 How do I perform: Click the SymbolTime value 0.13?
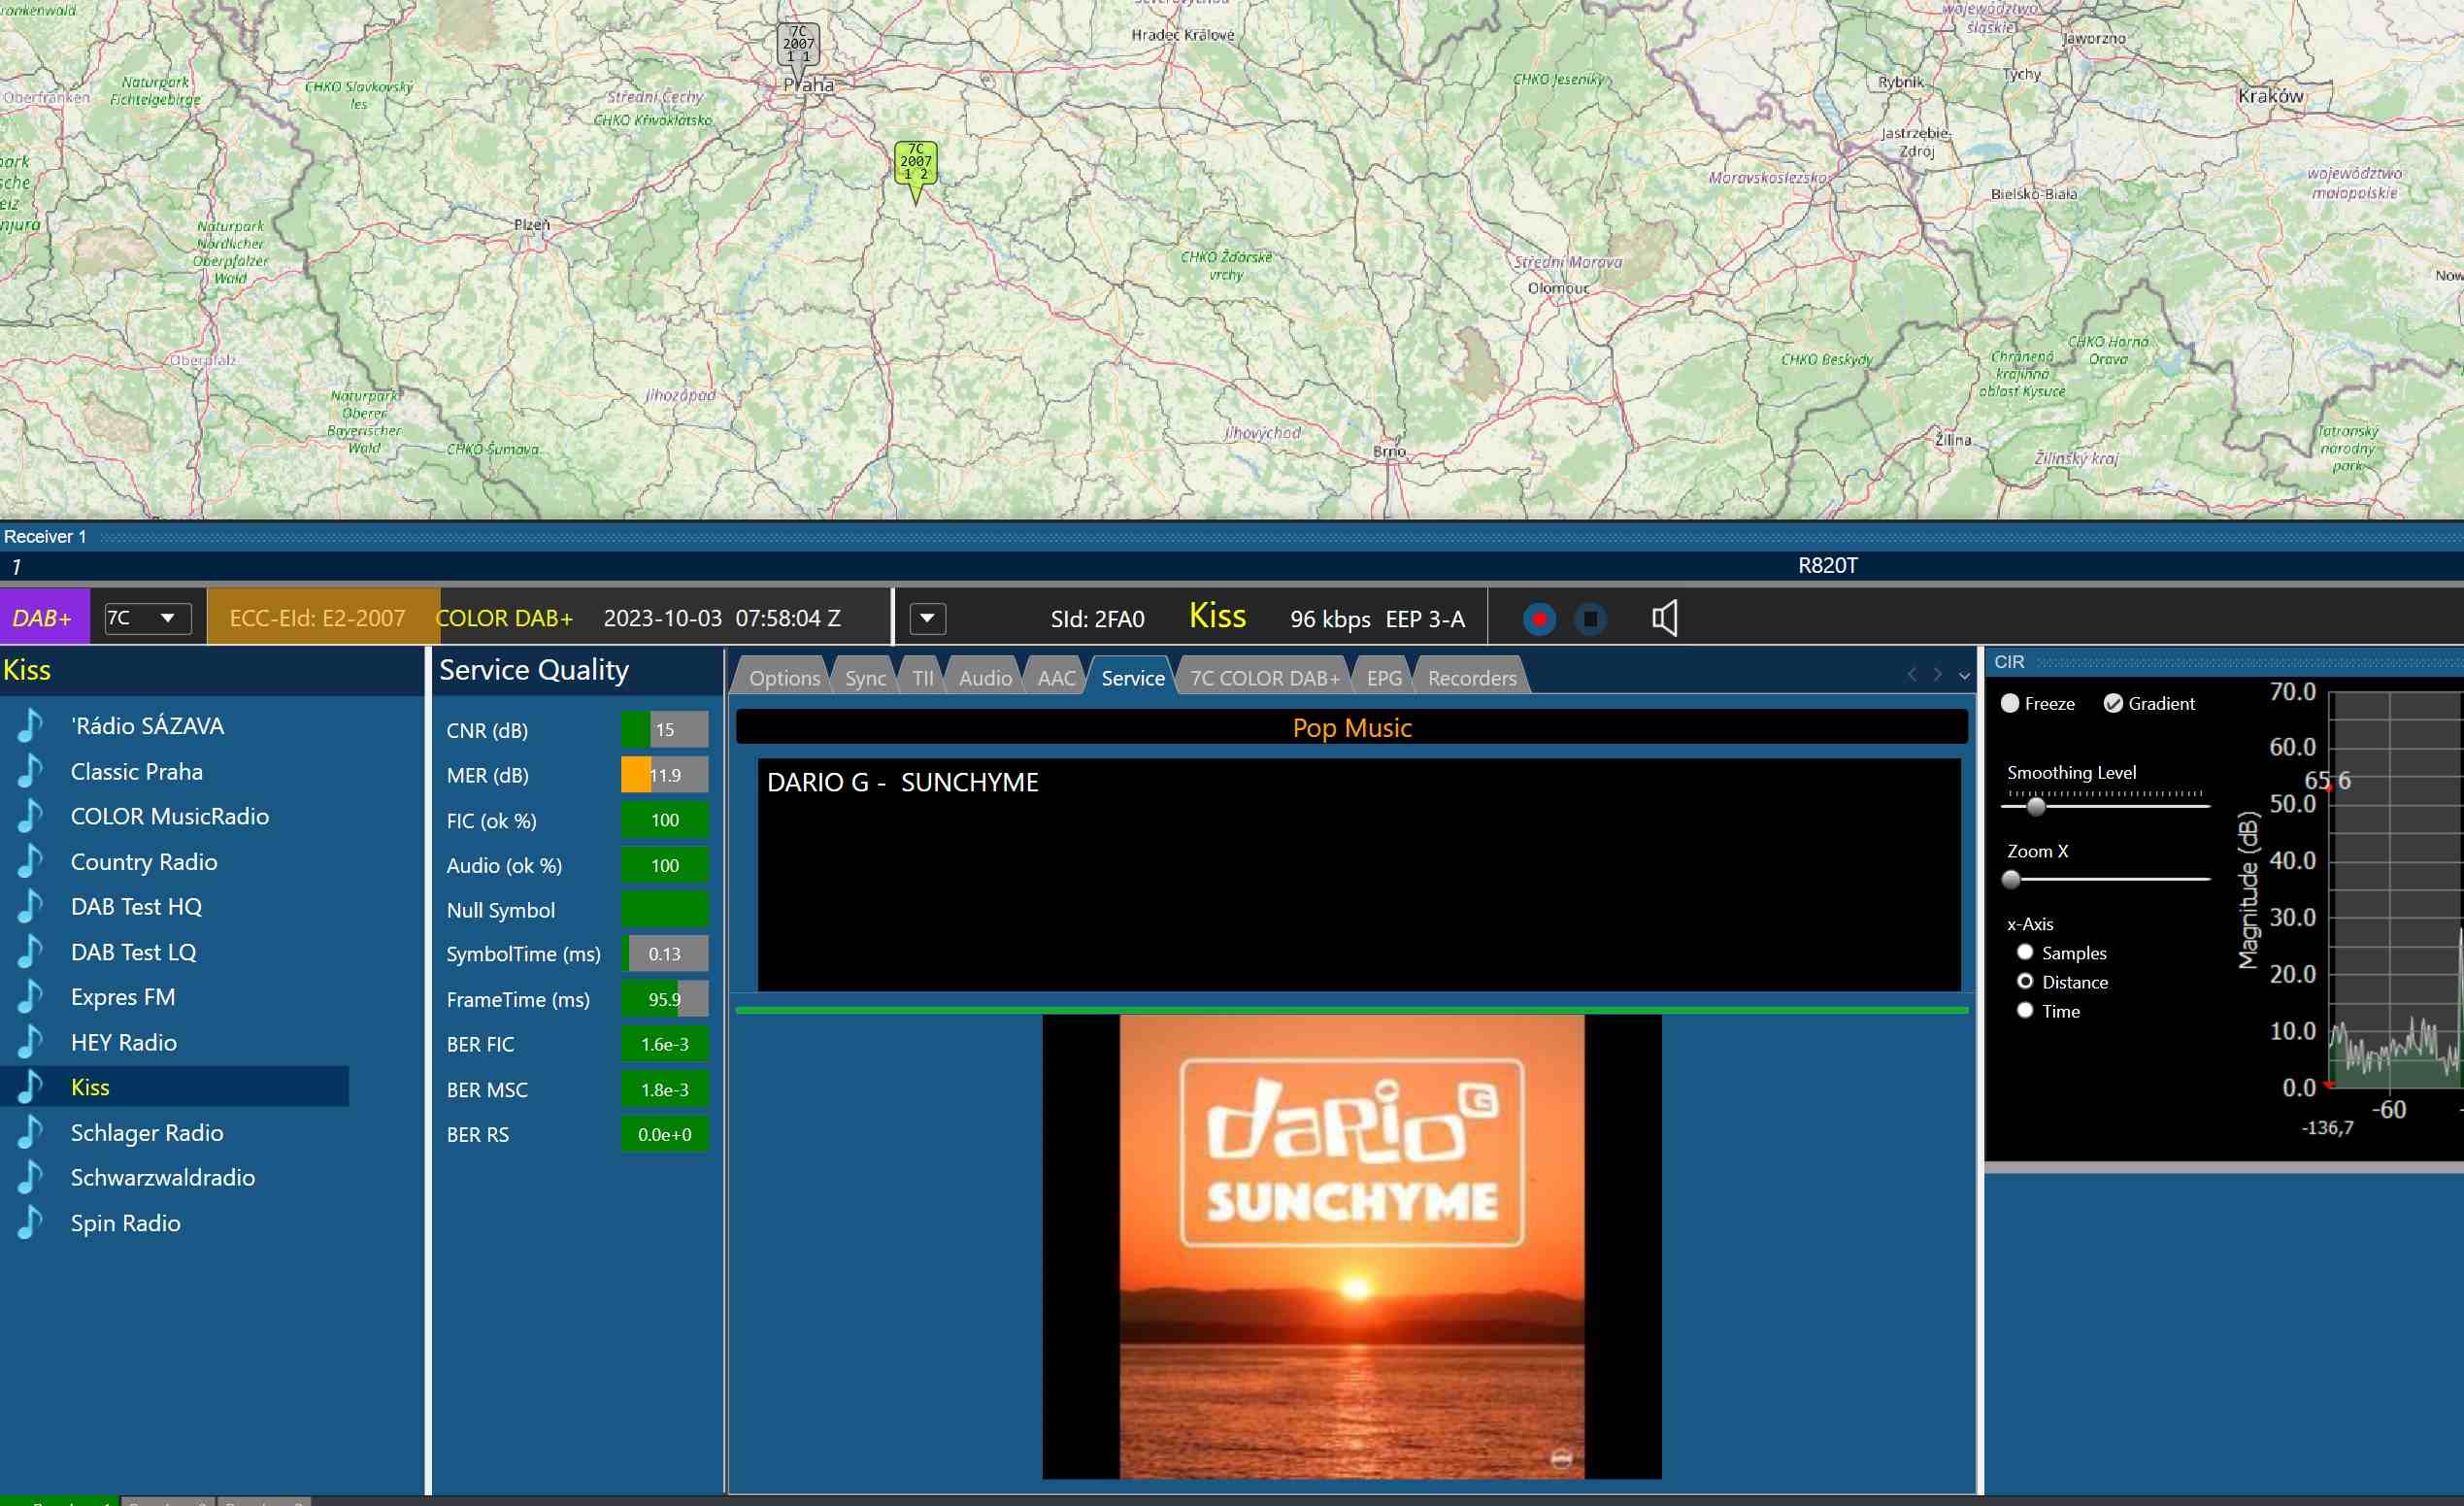(x=664, y=954)
